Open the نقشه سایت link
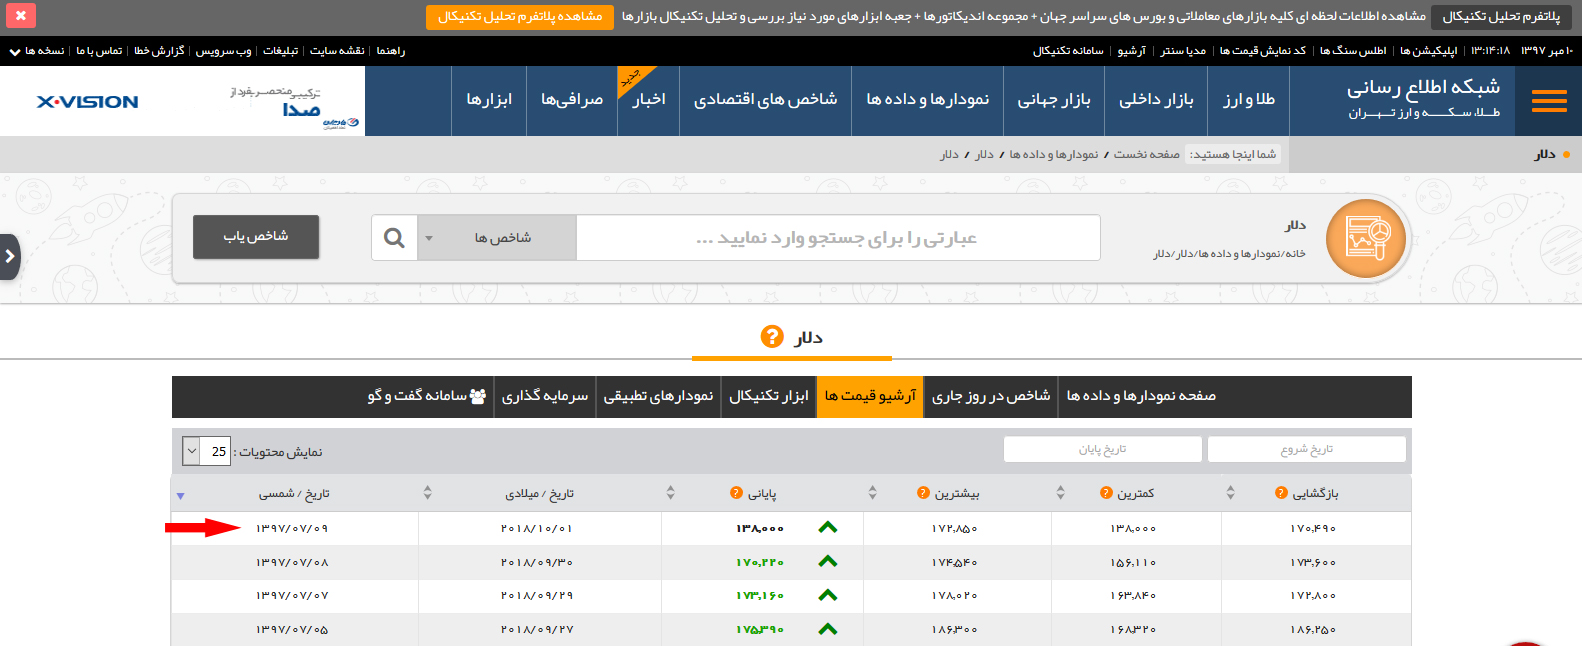 point(337,51)
